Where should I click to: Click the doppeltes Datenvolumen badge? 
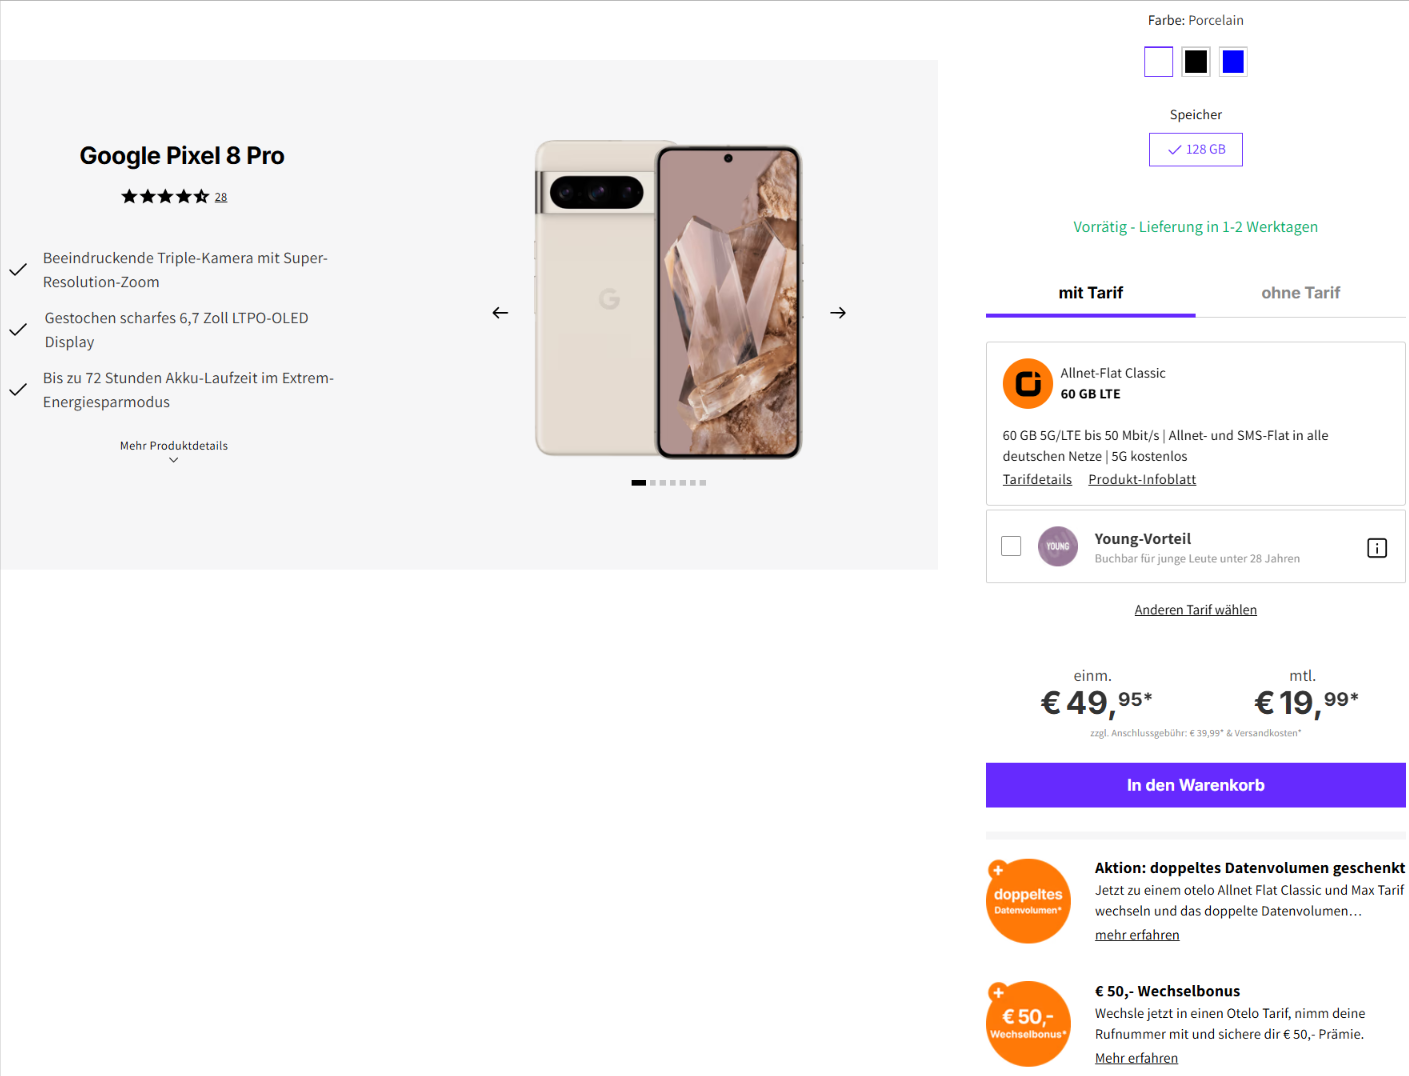pyautogui.click(x=1028, y=901)
